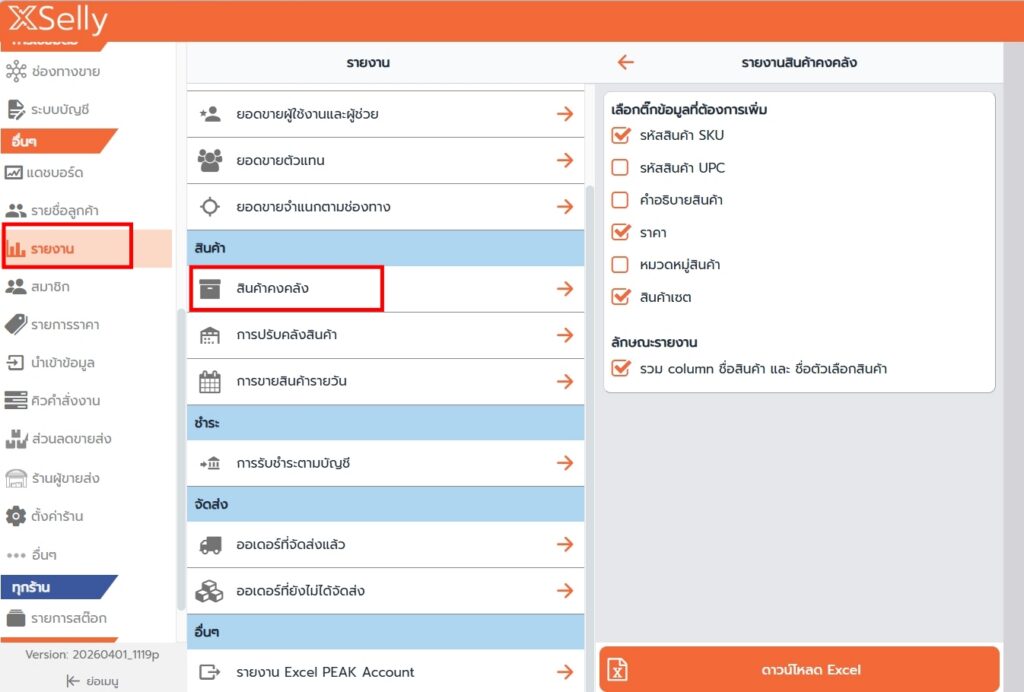The image size is (1024, 692).
Task: Enable the รหัสสินค้า UPC checkbox
Action: point(620,168)
